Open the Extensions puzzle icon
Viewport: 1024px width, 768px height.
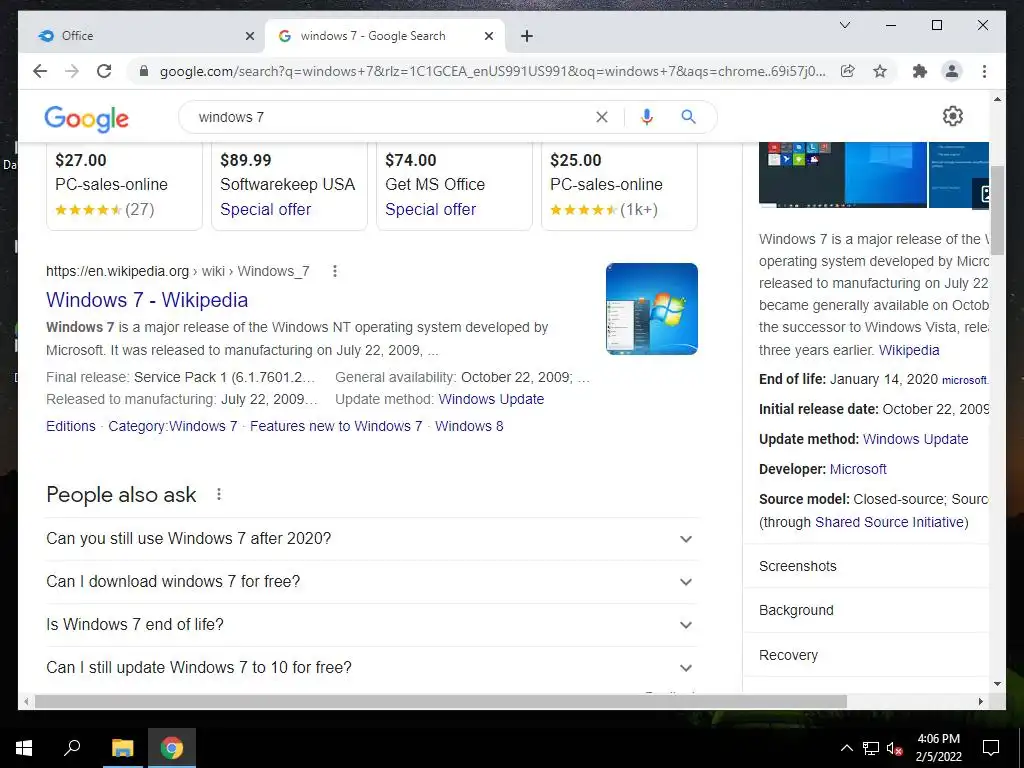coord(920,71)
